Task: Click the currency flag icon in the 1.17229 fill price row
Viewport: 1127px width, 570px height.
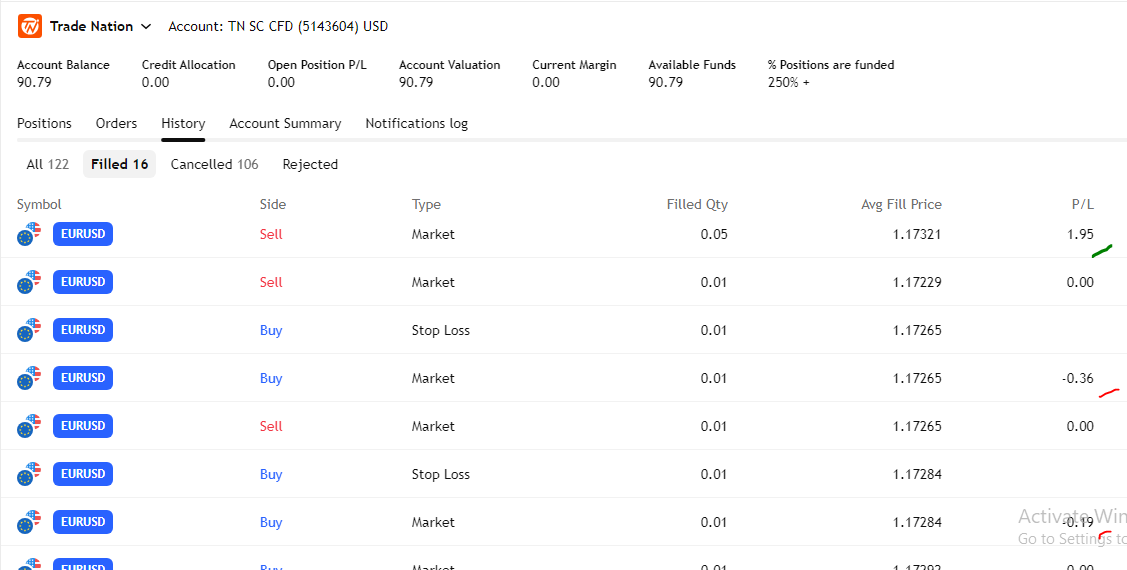Action: click(x=29, y=283)
